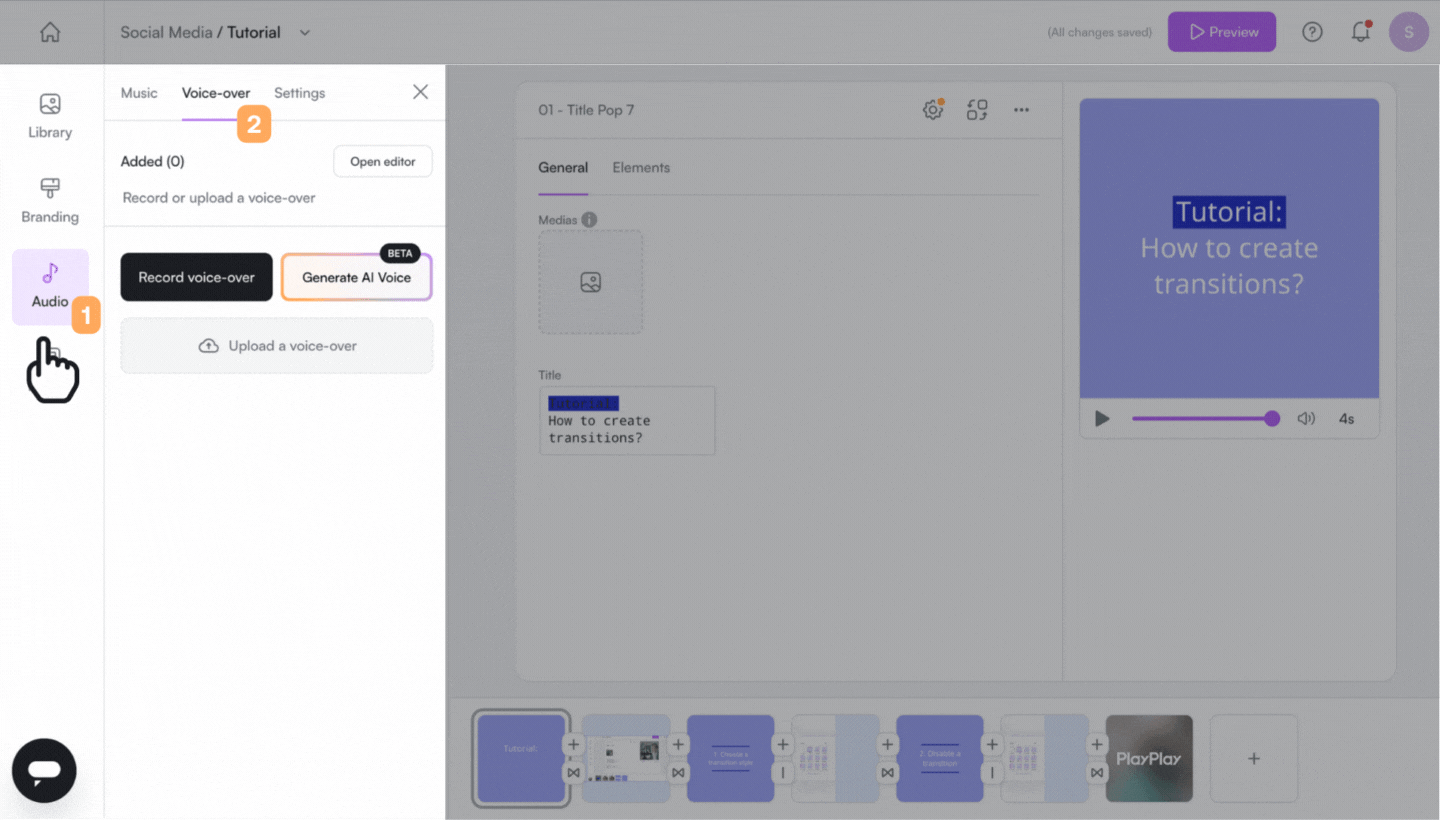Toggle transition after the first Tutorial screen
This screenshot has height=820, width=1440.
coord(574,773)
